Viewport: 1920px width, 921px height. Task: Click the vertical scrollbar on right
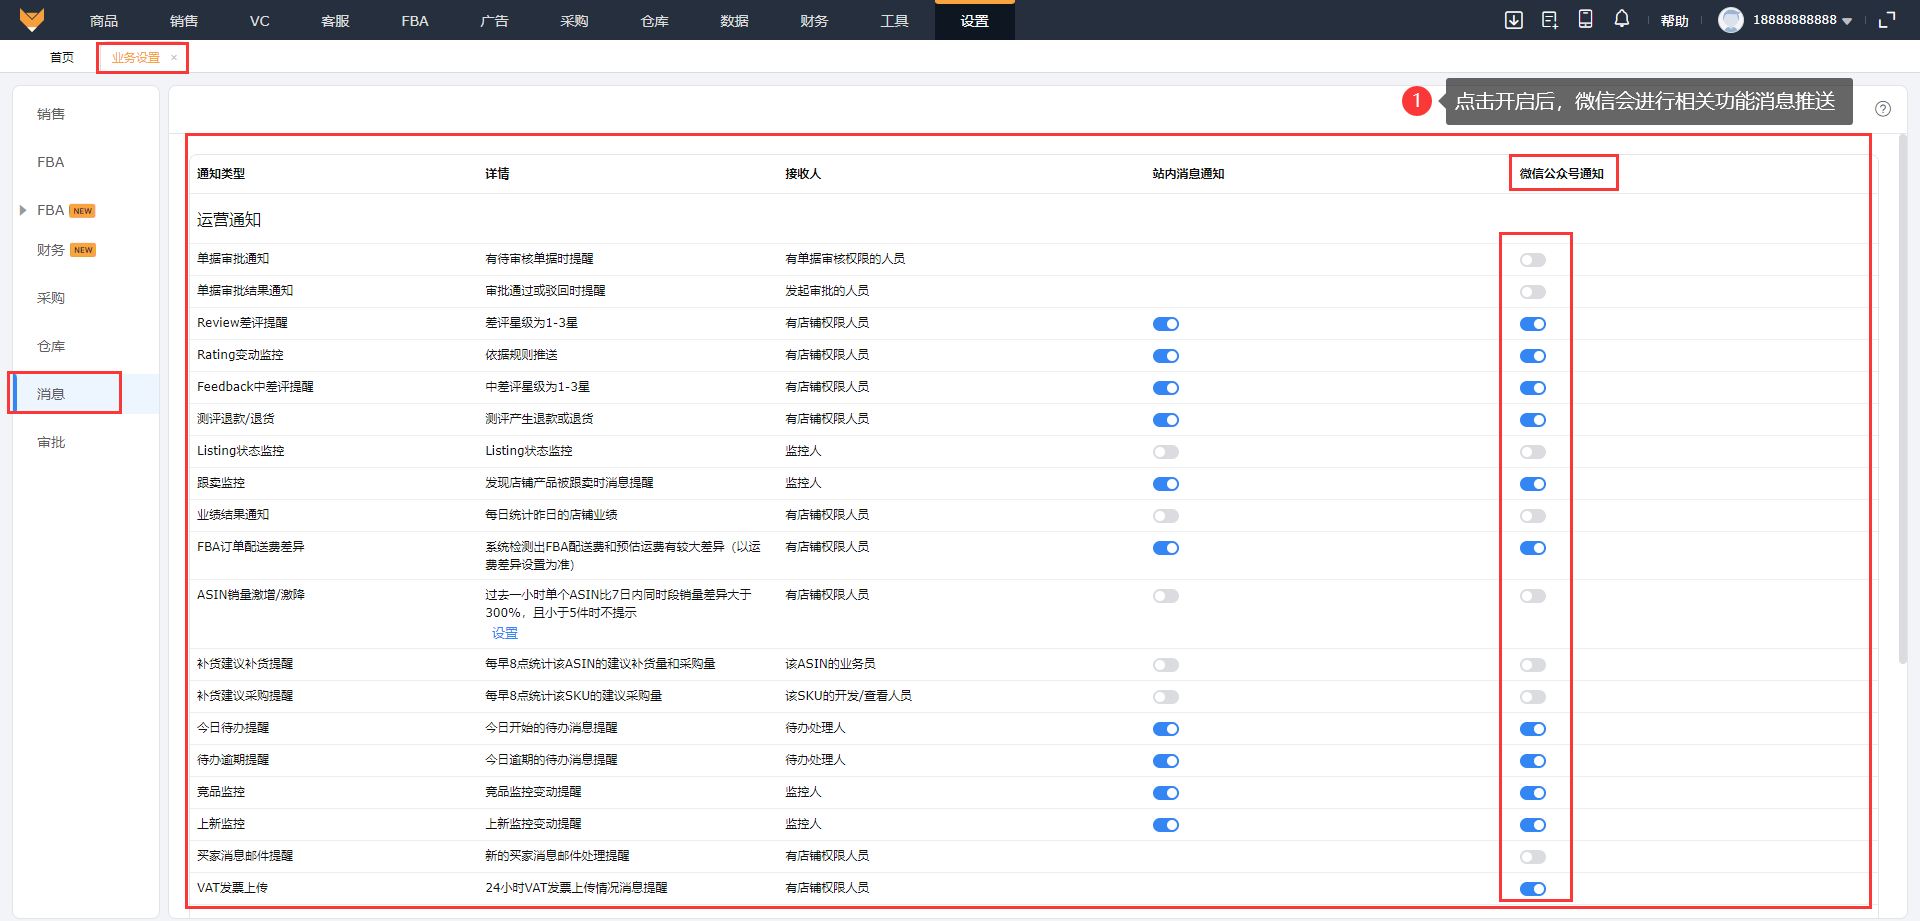point(1902,400)
